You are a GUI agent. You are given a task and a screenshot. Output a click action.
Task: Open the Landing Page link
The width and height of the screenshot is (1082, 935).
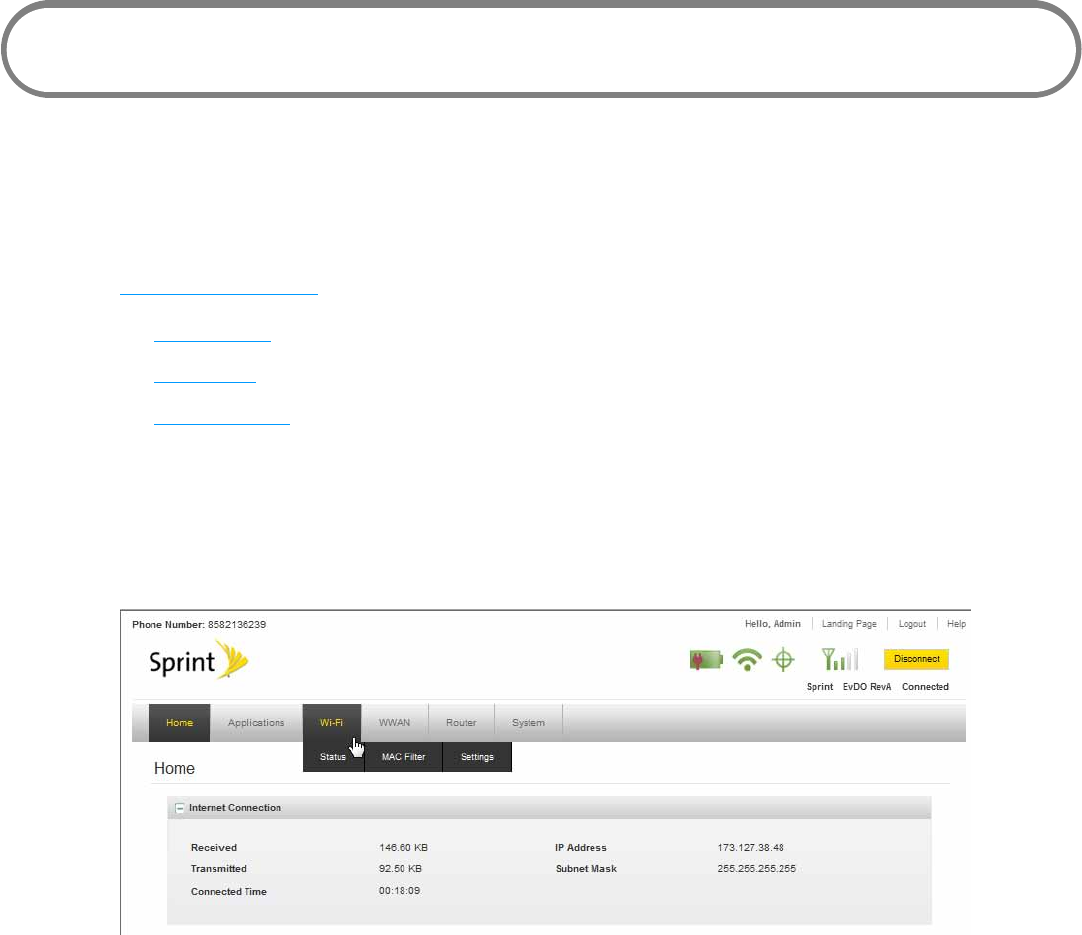click(x=849, y=624)
